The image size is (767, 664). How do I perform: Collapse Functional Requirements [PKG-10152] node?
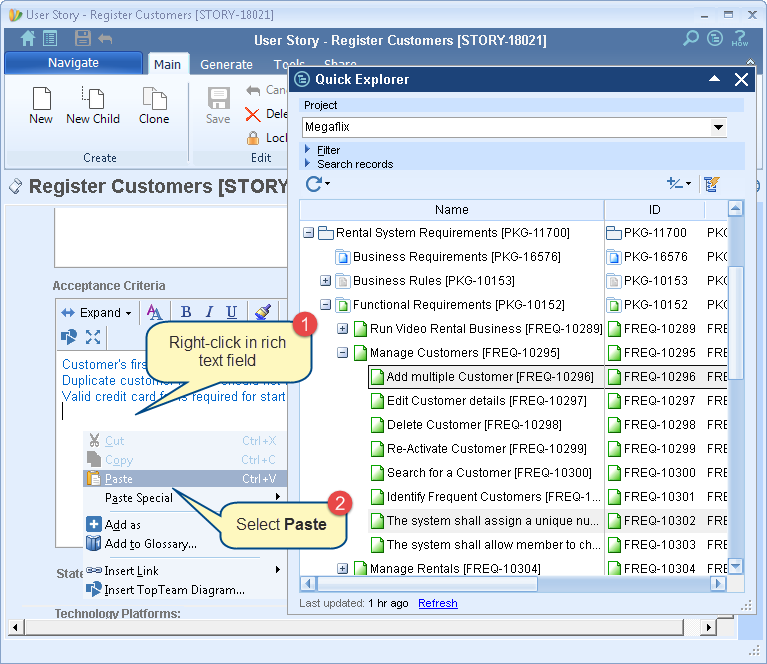[x=325, y=305]
